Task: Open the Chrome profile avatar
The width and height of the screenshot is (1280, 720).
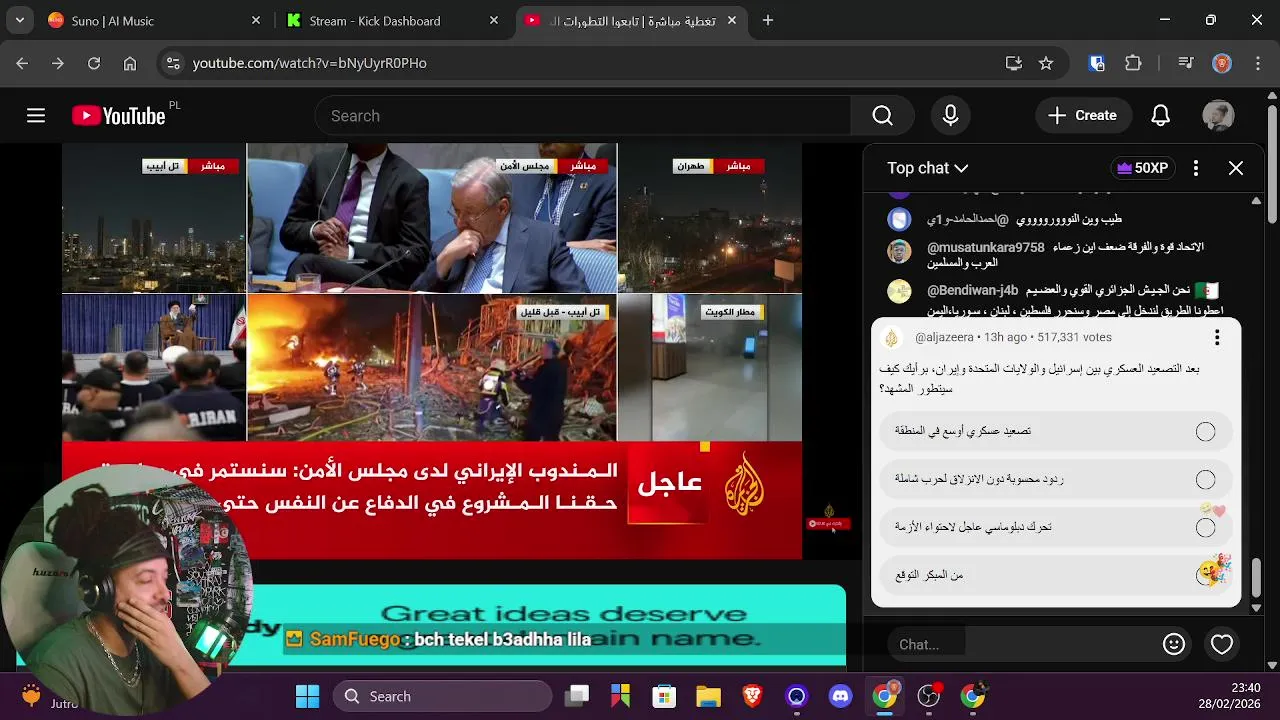Action: 1222,63
